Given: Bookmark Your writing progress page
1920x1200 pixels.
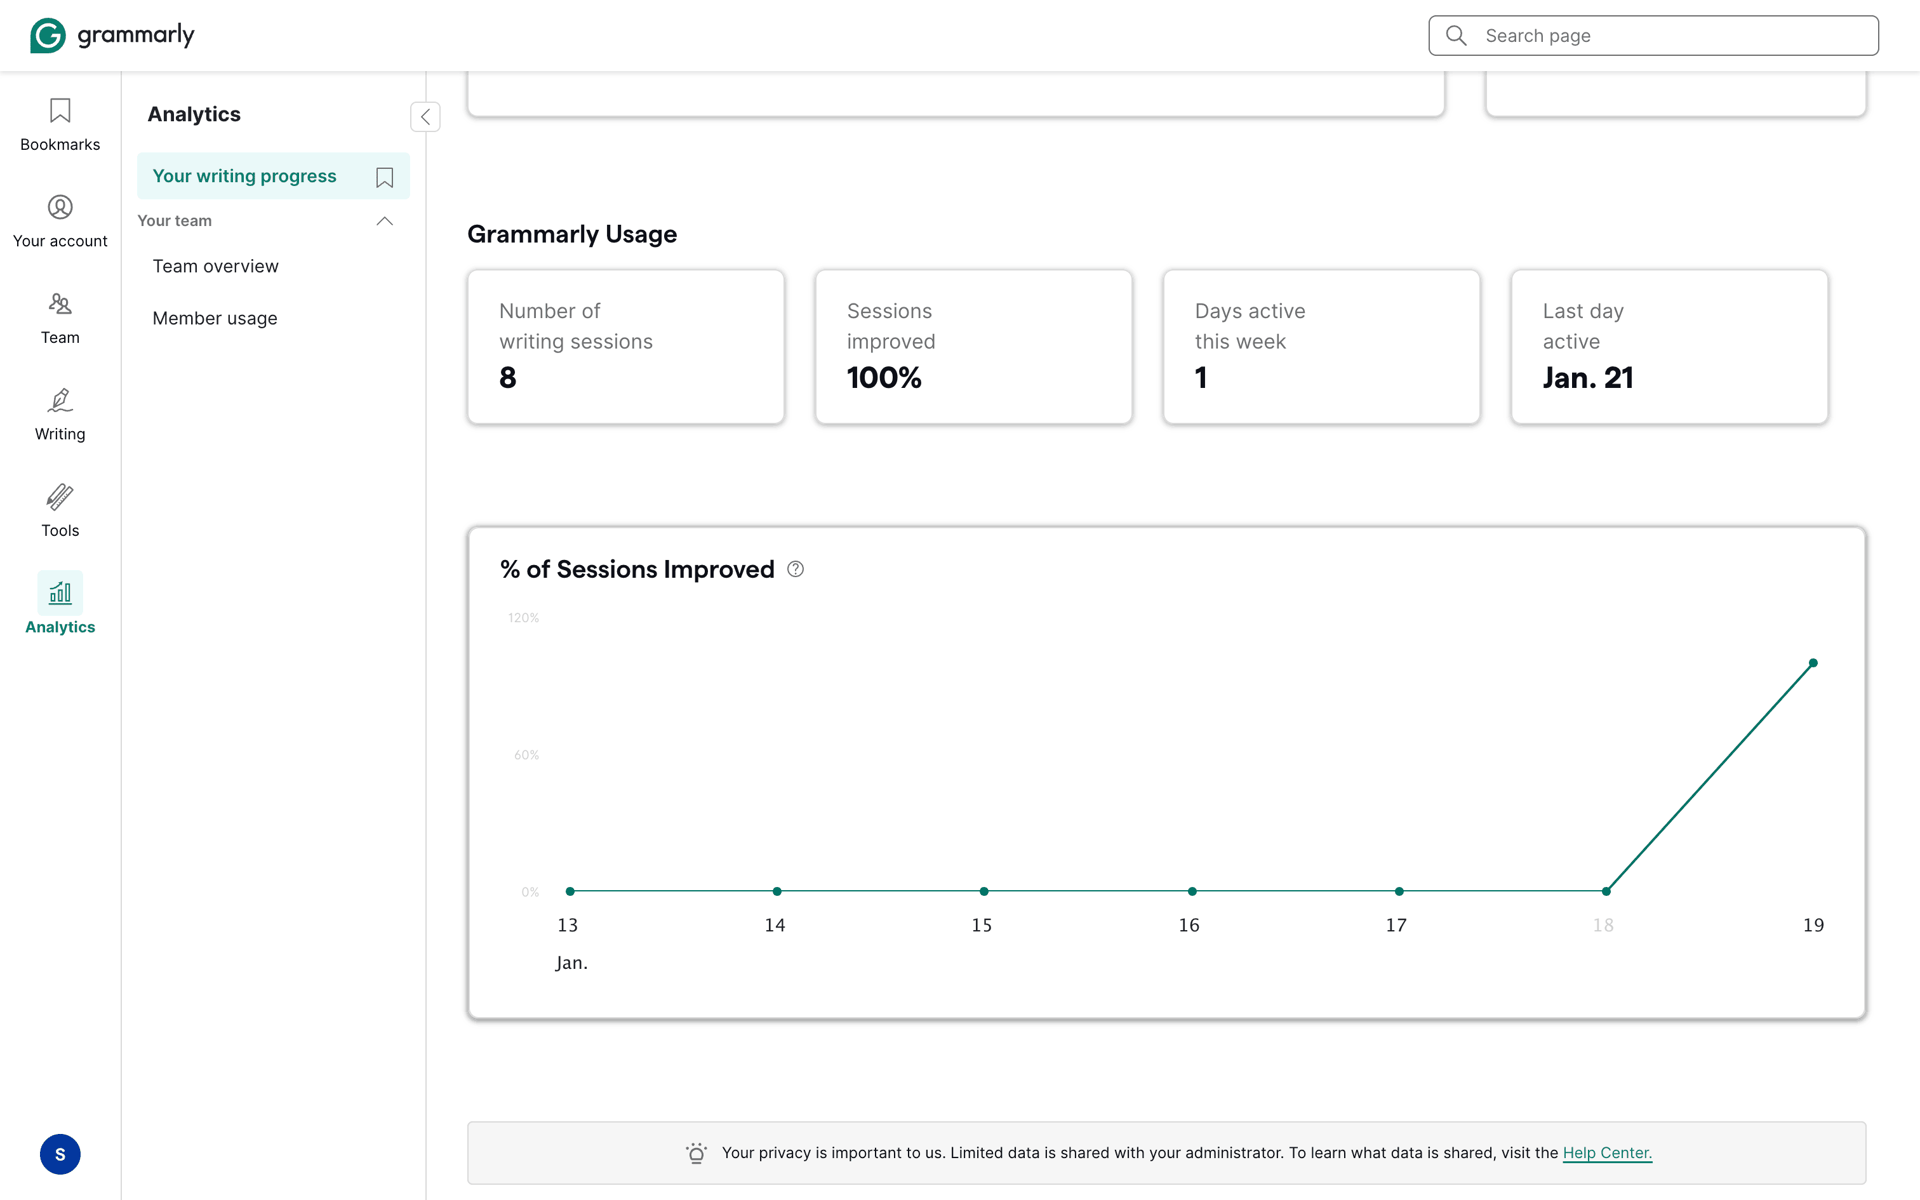Looking at the screenshot, I should coord(385,177).
